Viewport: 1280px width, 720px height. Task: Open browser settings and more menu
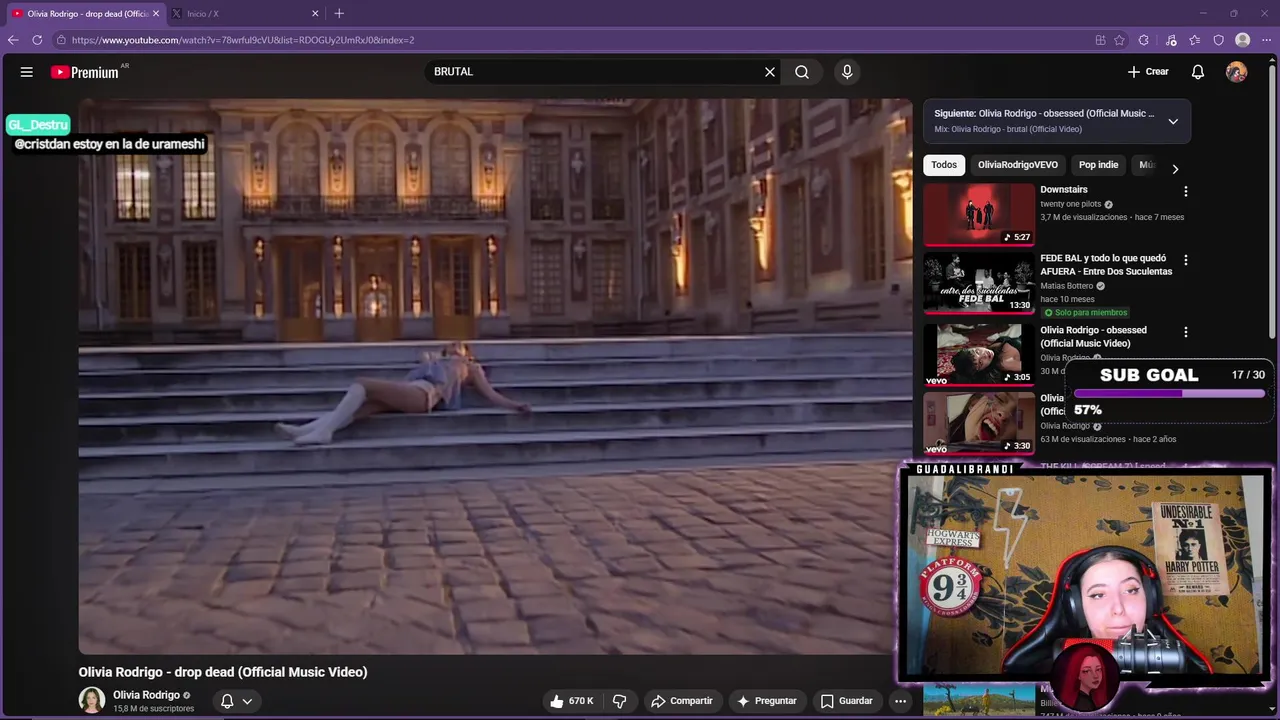[1266, 40]
